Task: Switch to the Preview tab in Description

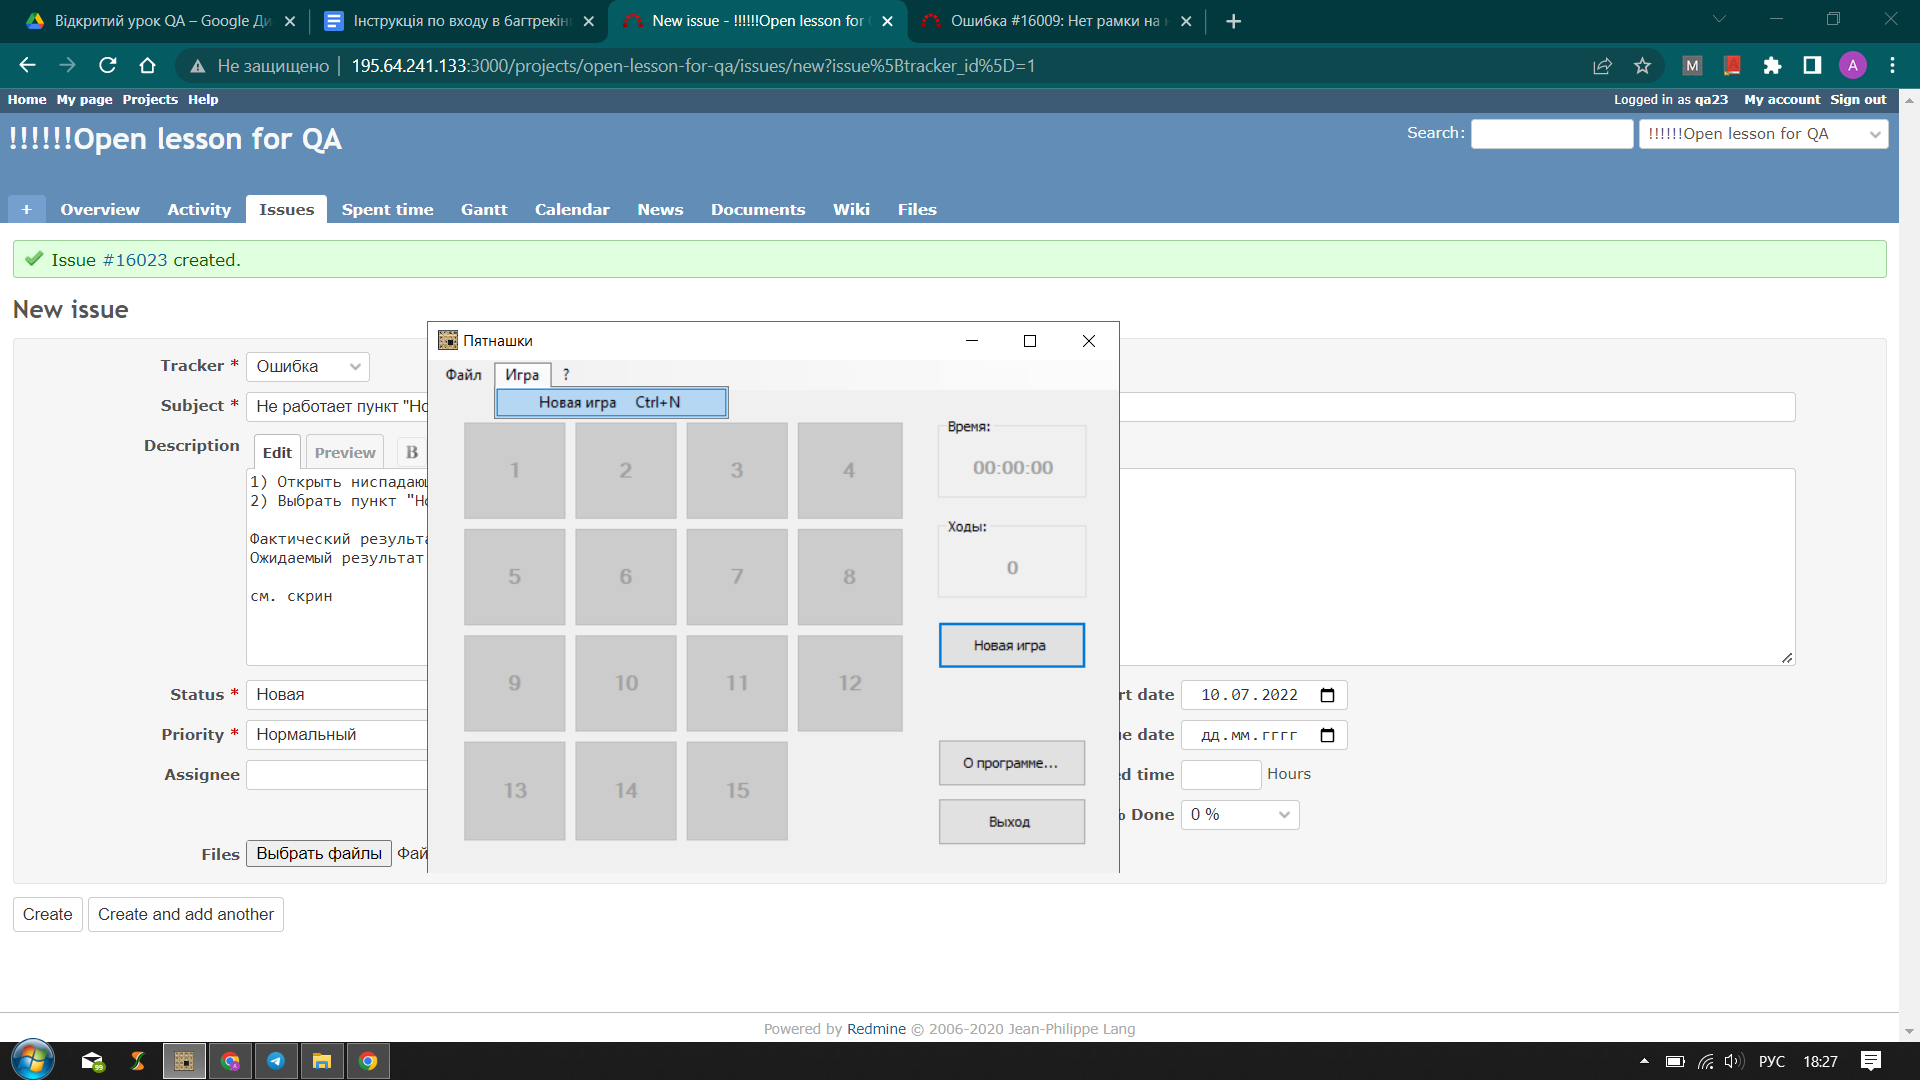Action: (x=345, y=452)
